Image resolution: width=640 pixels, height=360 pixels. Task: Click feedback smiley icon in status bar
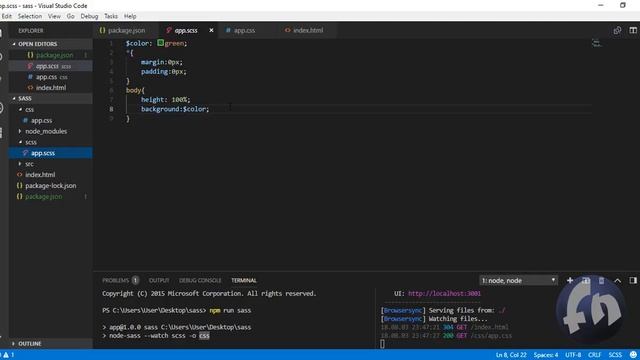pyautogui.click(x=633, y=355)
